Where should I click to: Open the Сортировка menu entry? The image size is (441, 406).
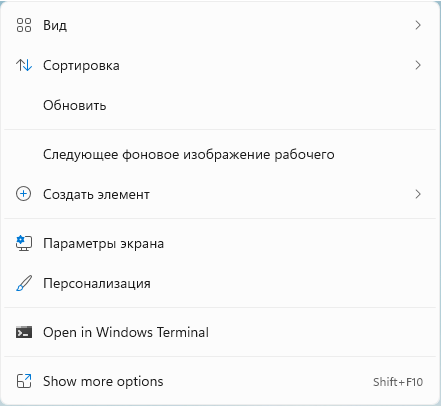pos(220,65)
